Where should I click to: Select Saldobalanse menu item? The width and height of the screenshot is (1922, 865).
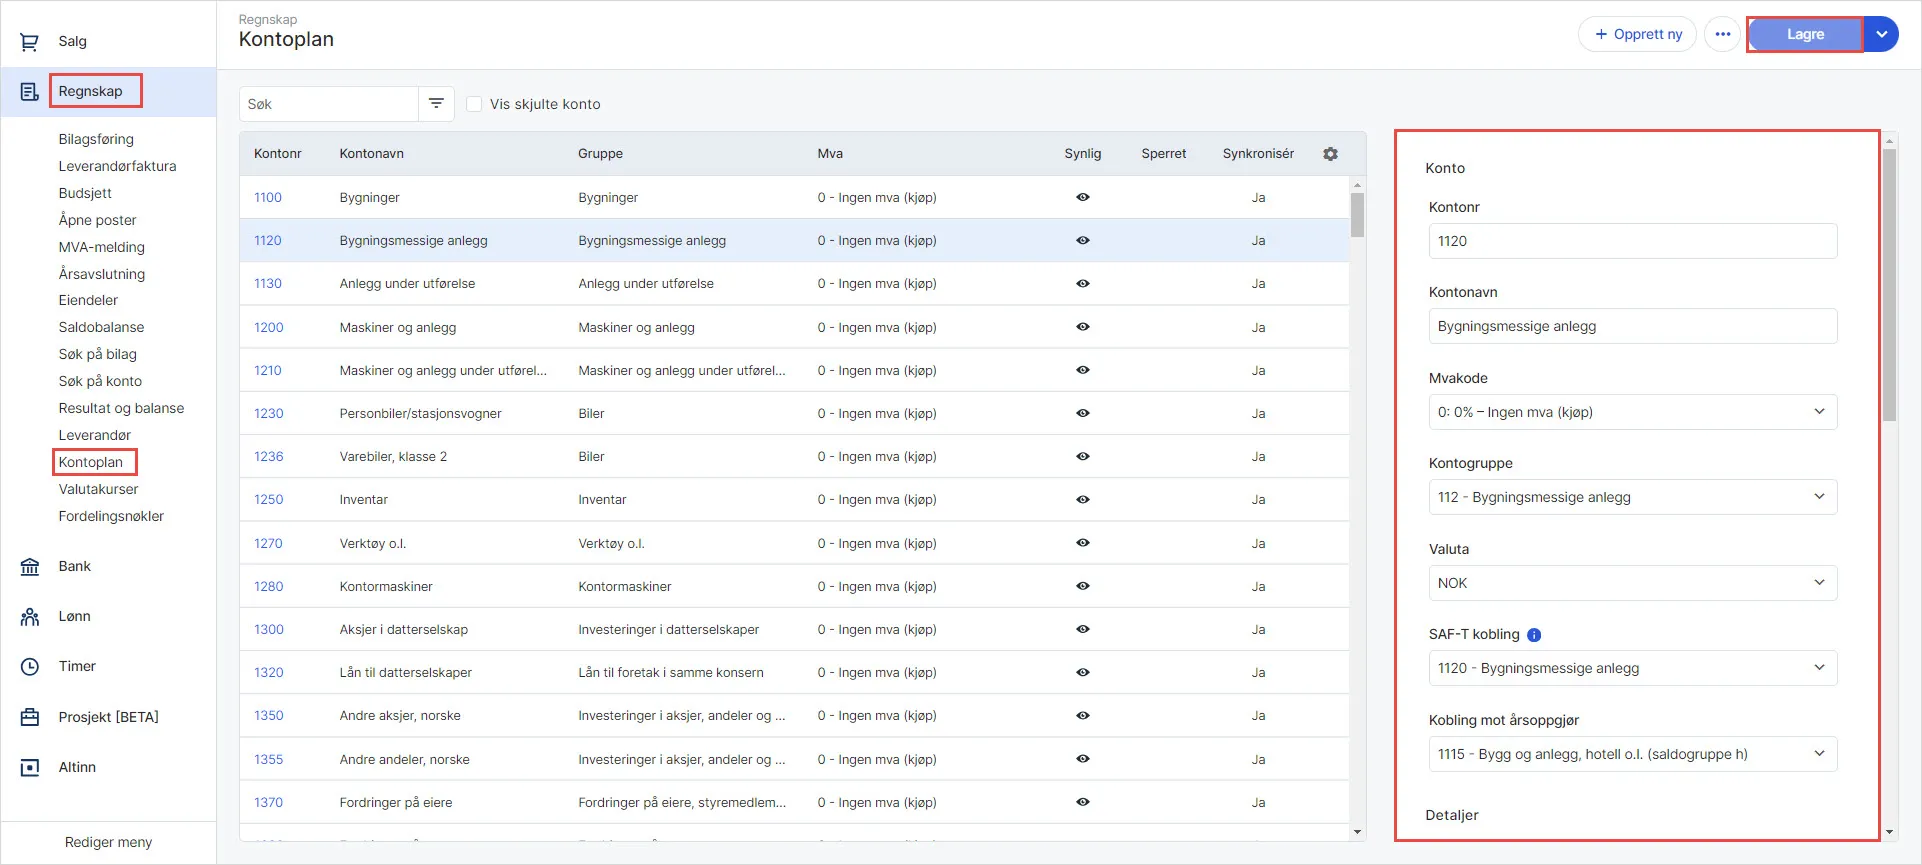[101, 327]
